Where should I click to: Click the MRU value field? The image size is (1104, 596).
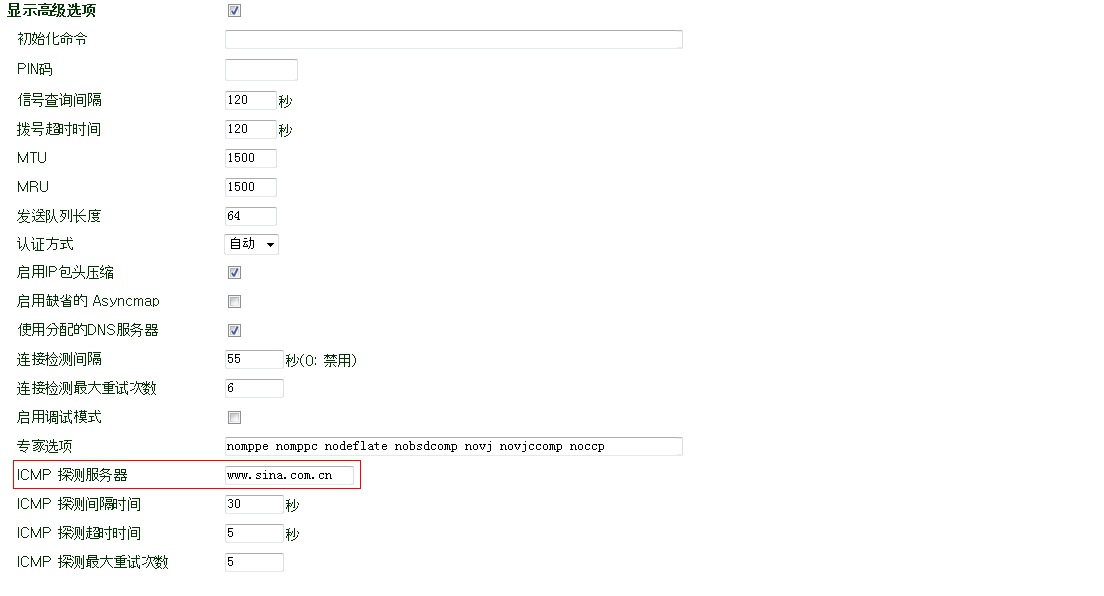click(x=250, y=187)
